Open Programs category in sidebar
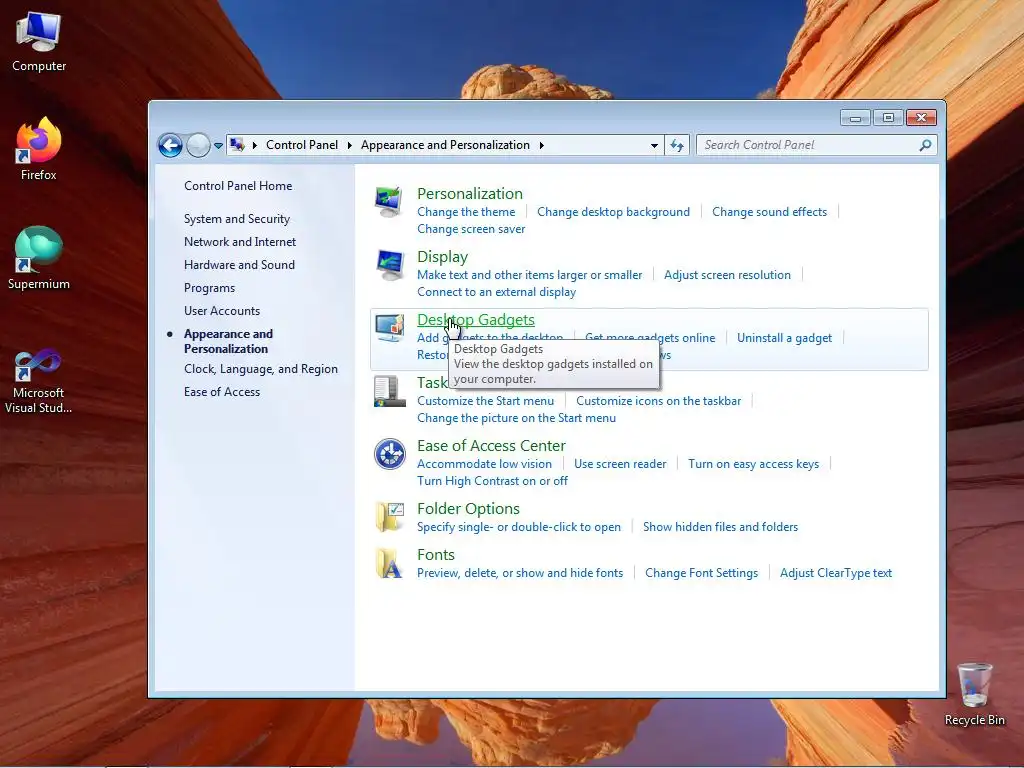This screenshot has height=768, width=1024. coord(209,288)
